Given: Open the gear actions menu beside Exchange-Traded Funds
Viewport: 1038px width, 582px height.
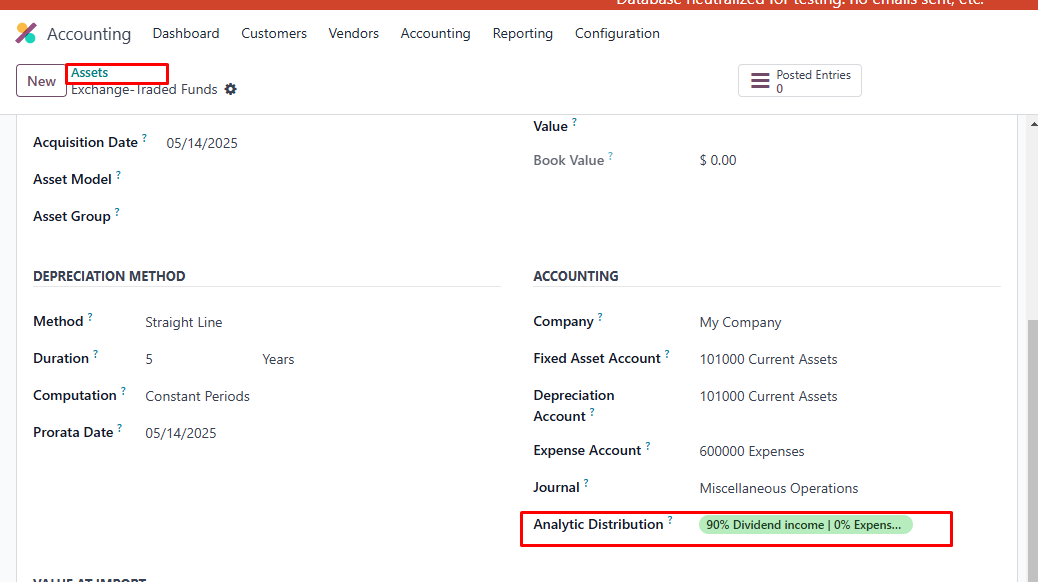Looking at the screenshot, I should click(230, 89).
